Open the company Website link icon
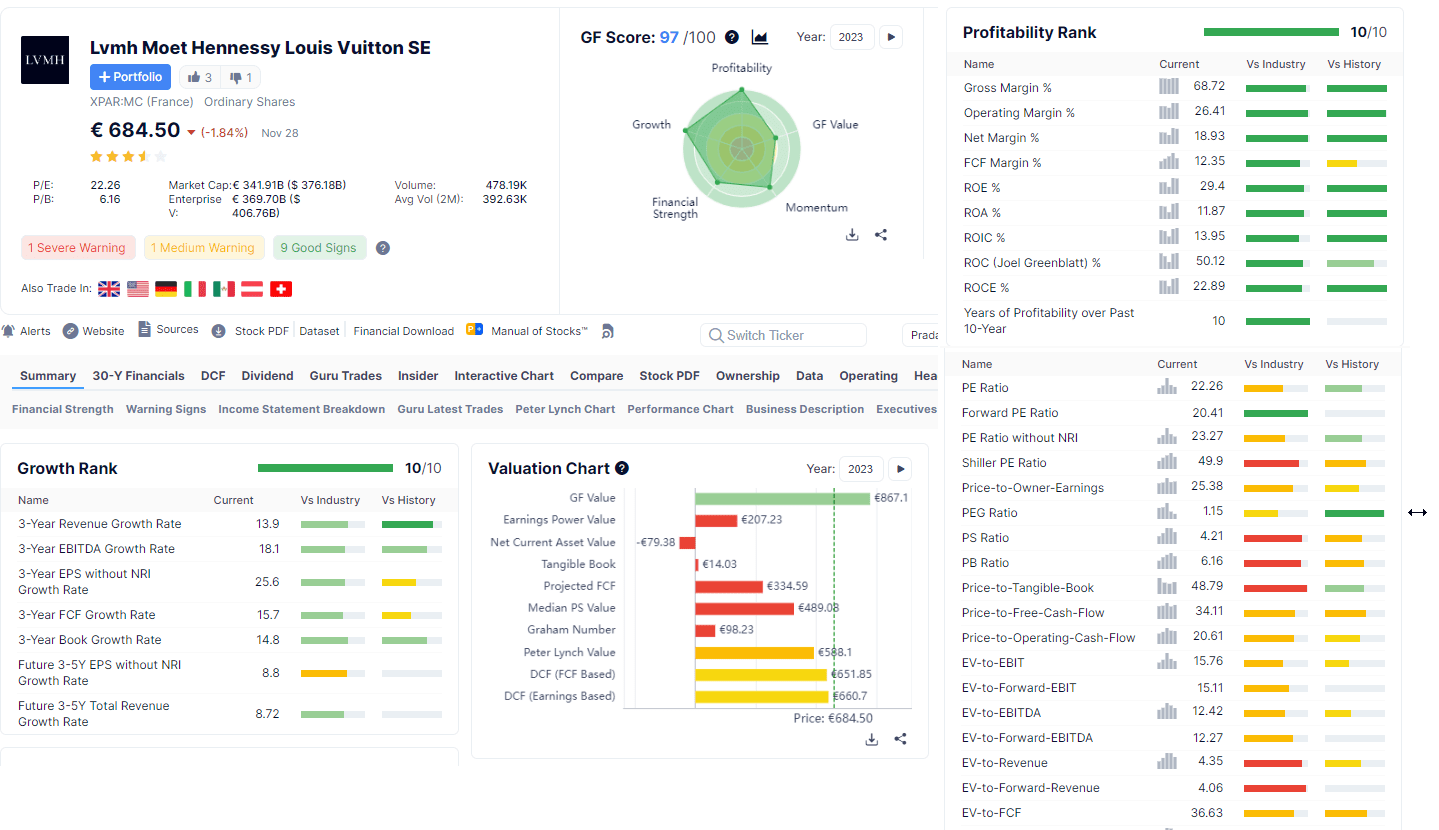 point(70,331)
